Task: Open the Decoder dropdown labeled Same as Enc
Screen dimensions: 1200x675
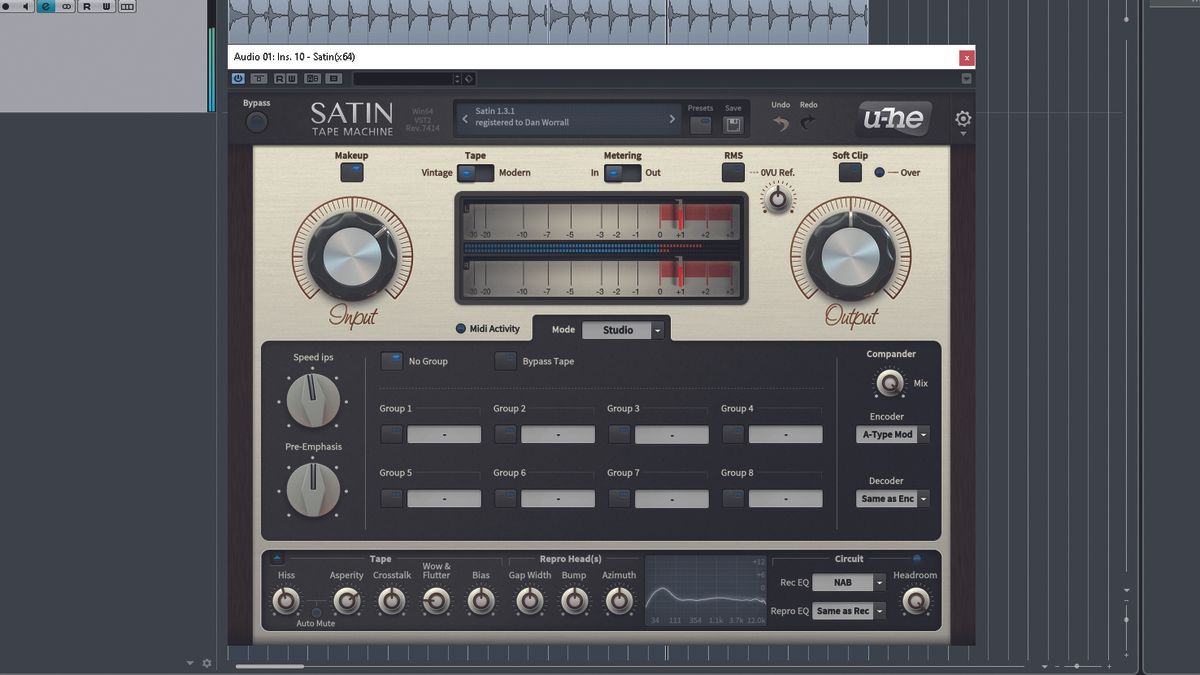Action: [891, 498]
